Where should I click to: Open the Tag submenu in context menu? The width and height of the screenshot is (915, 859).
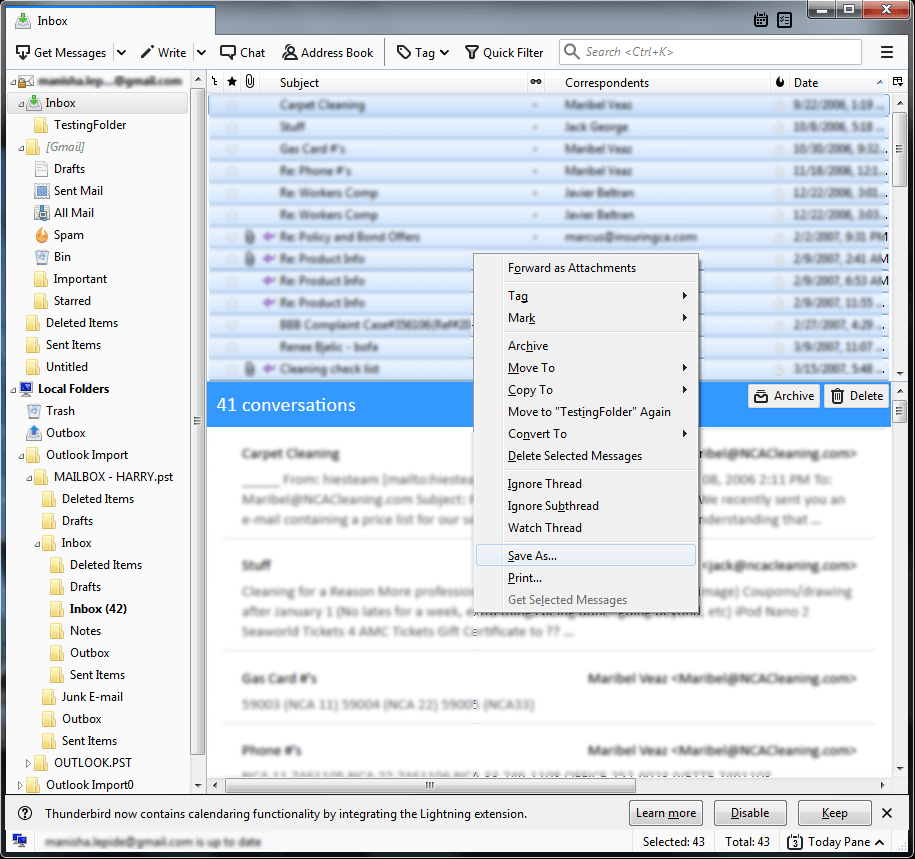click(x=586, y=296)
